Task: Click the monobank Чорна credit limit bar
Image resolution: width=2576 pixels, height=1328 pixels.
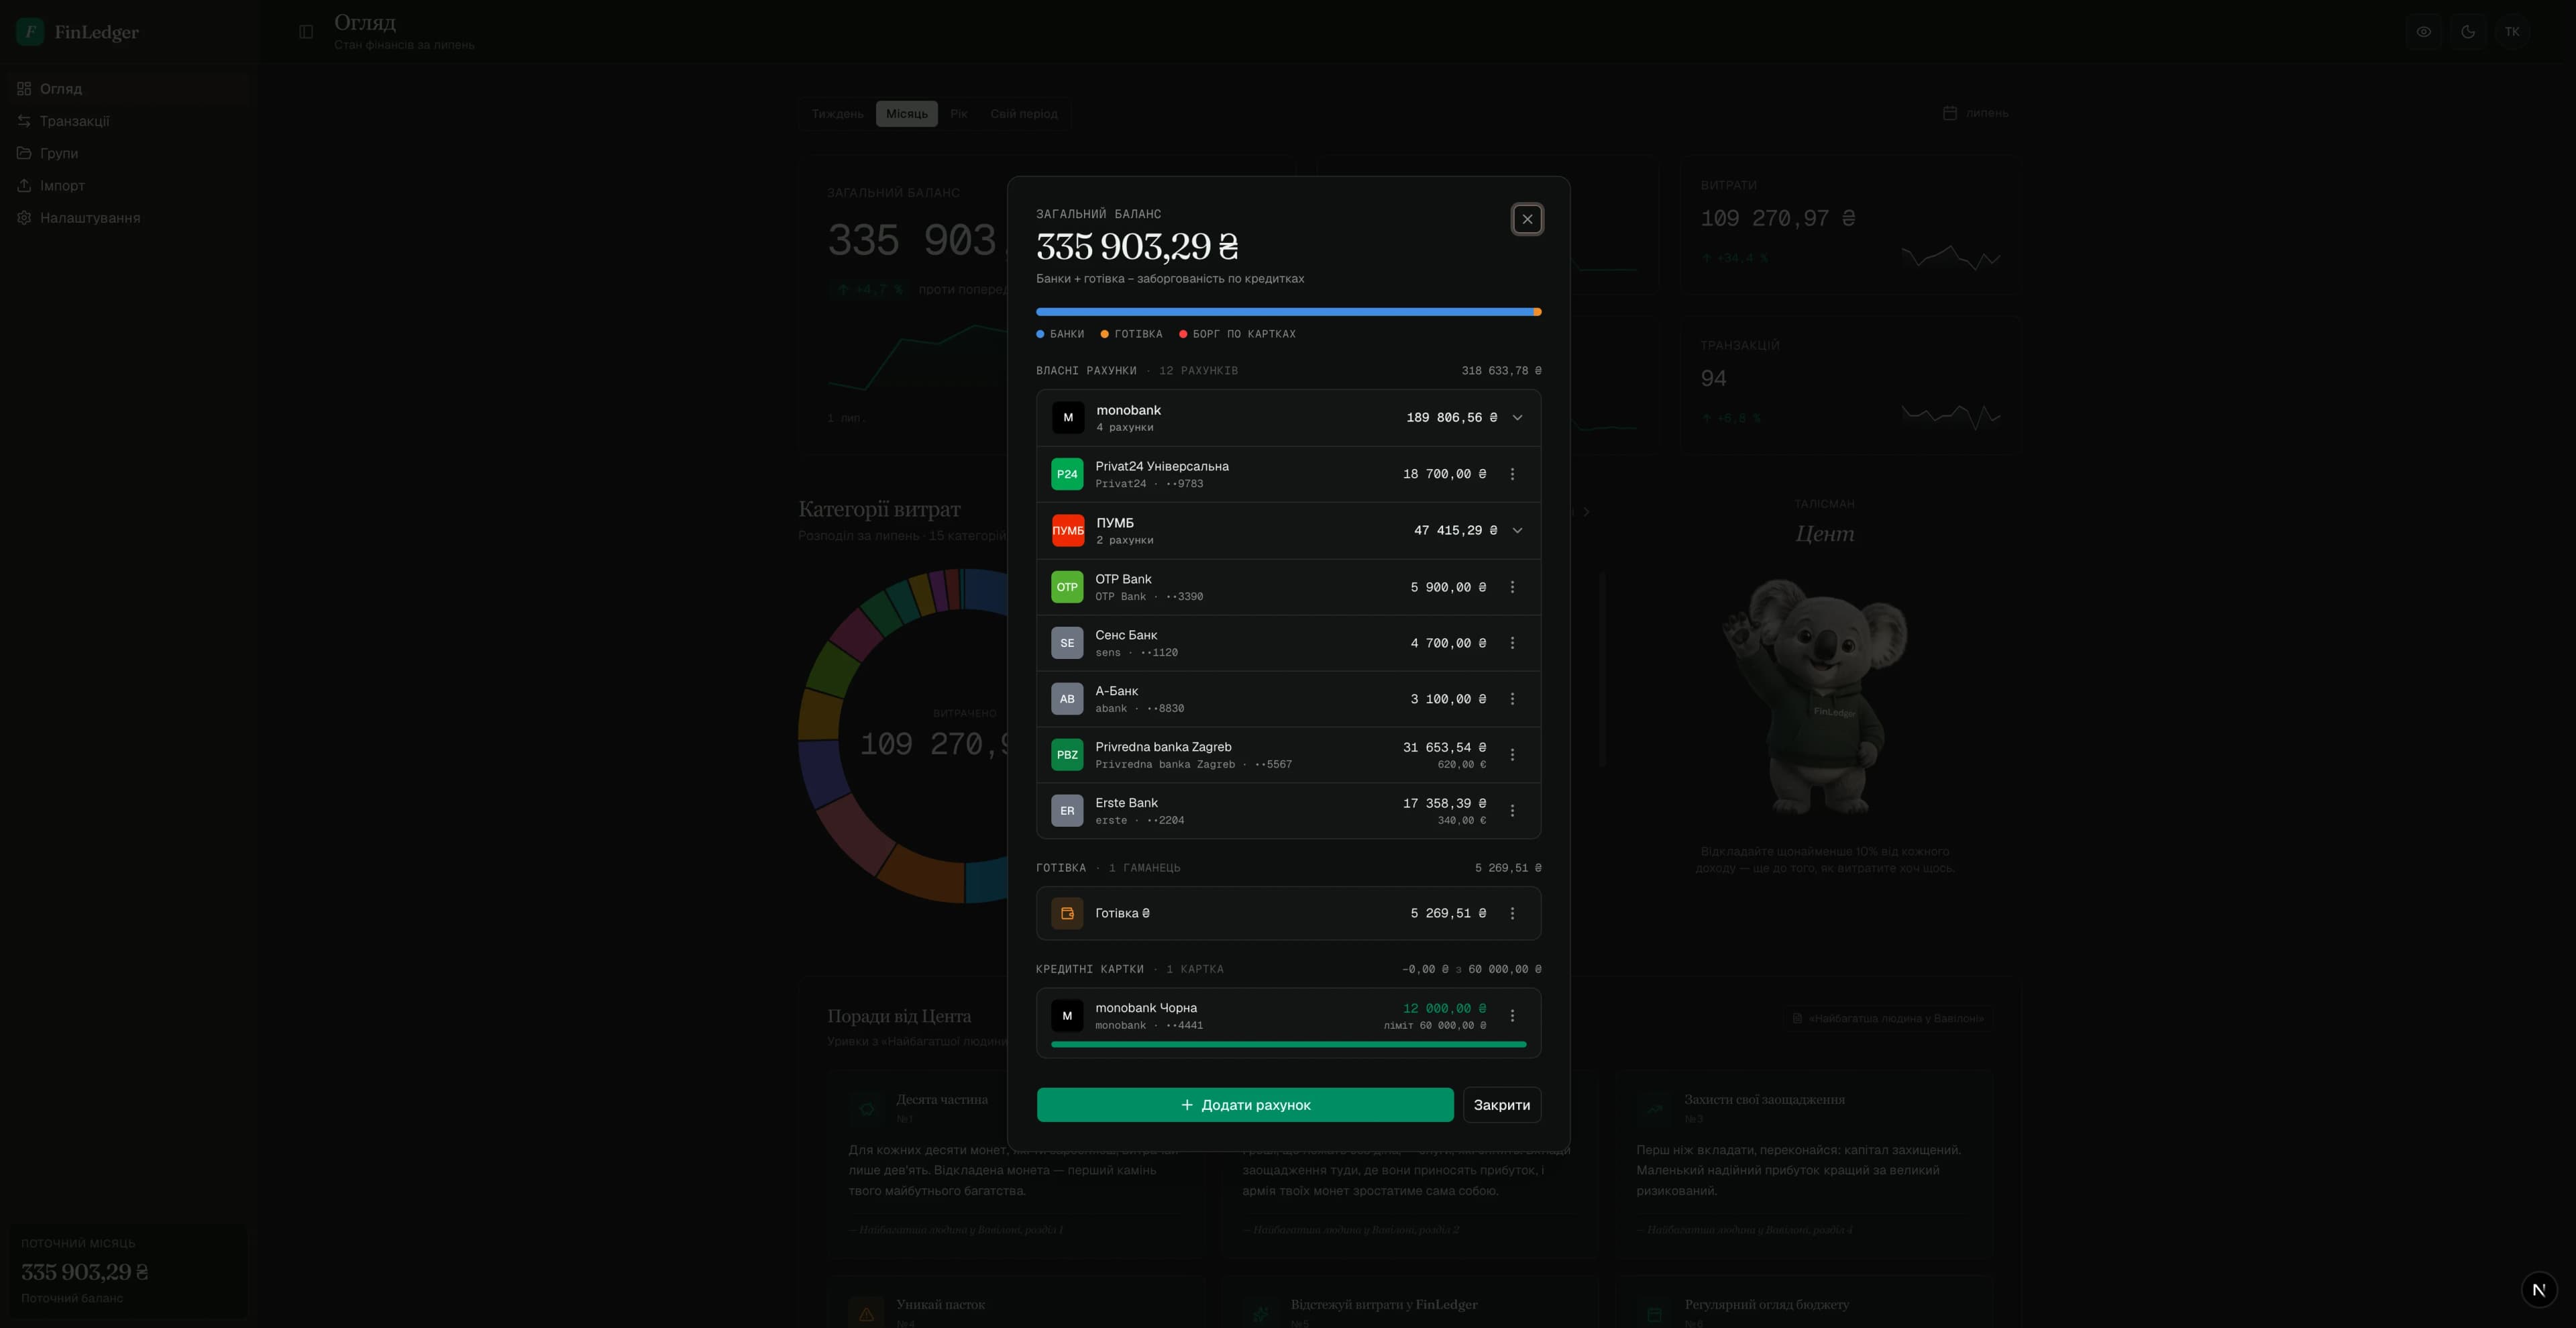Action: [x=1288, y=1044]
